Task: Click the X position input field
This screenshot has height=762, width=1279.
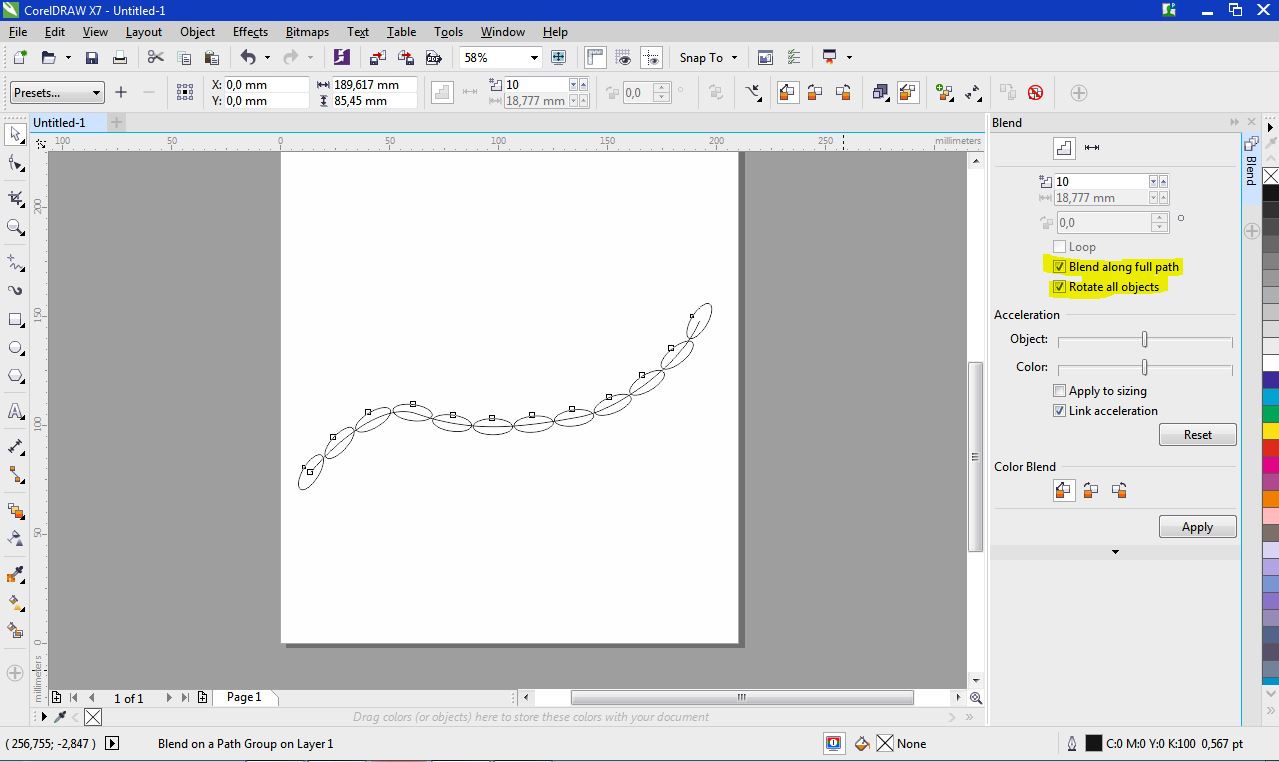Action: pos(265,85)
